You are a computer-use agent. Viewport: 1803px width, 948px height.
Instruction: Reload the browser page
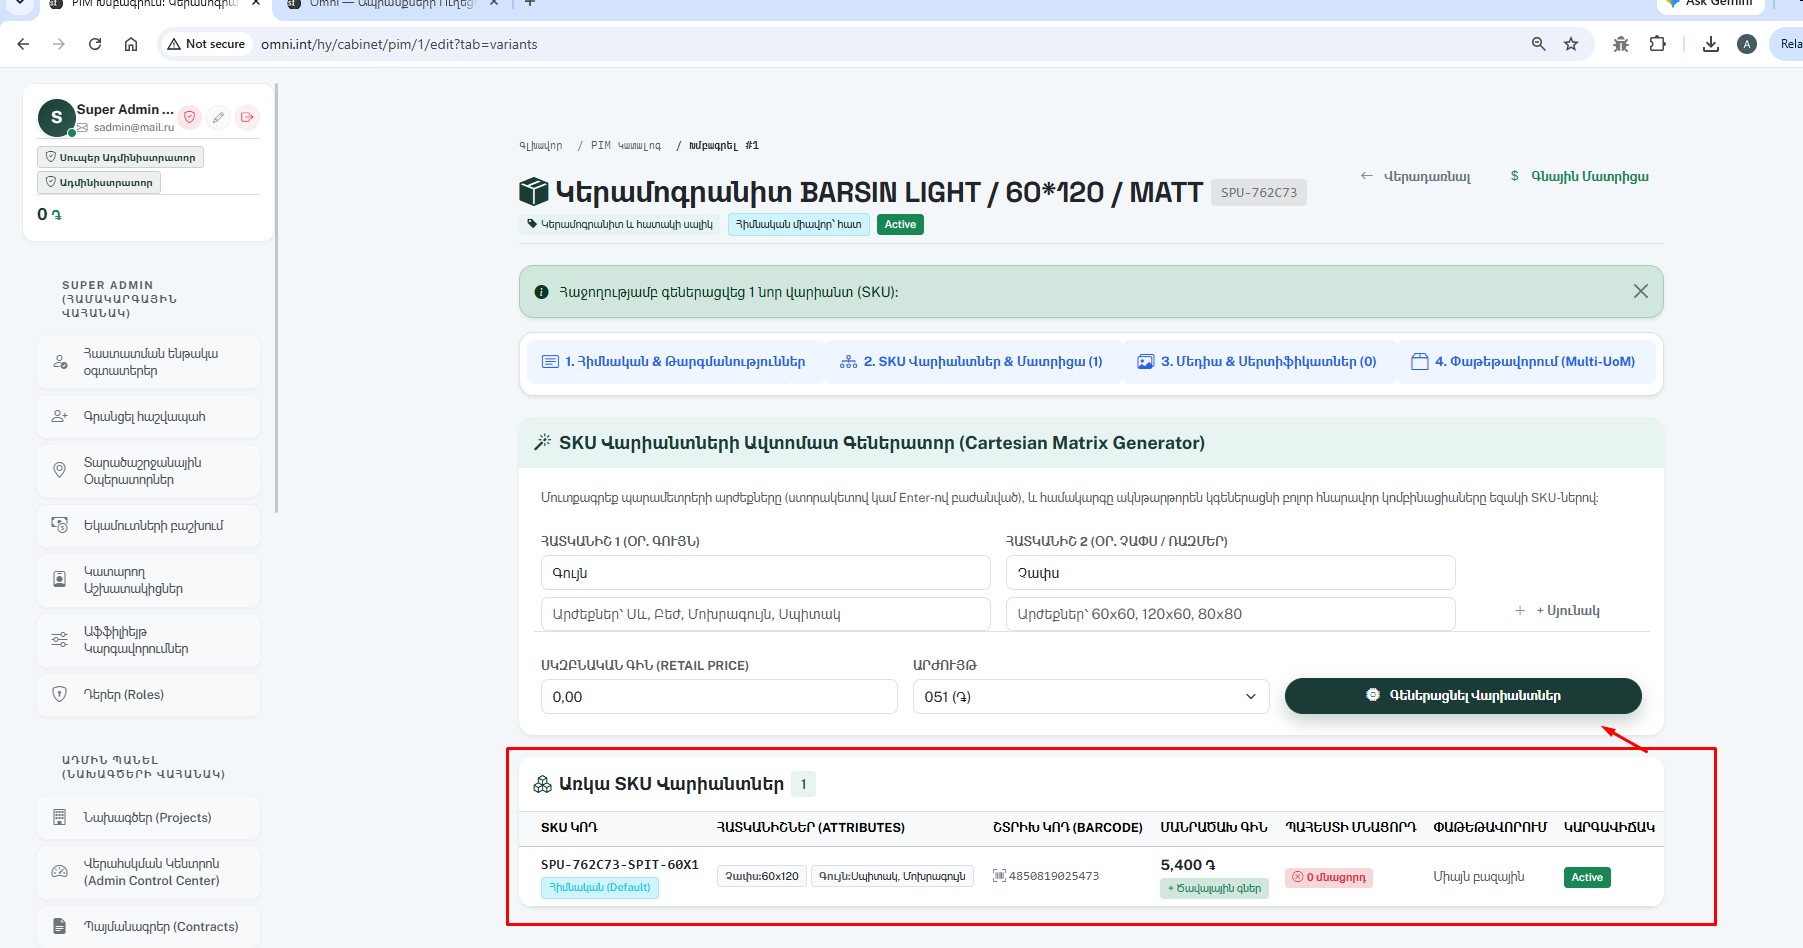[x=95, y=44]
